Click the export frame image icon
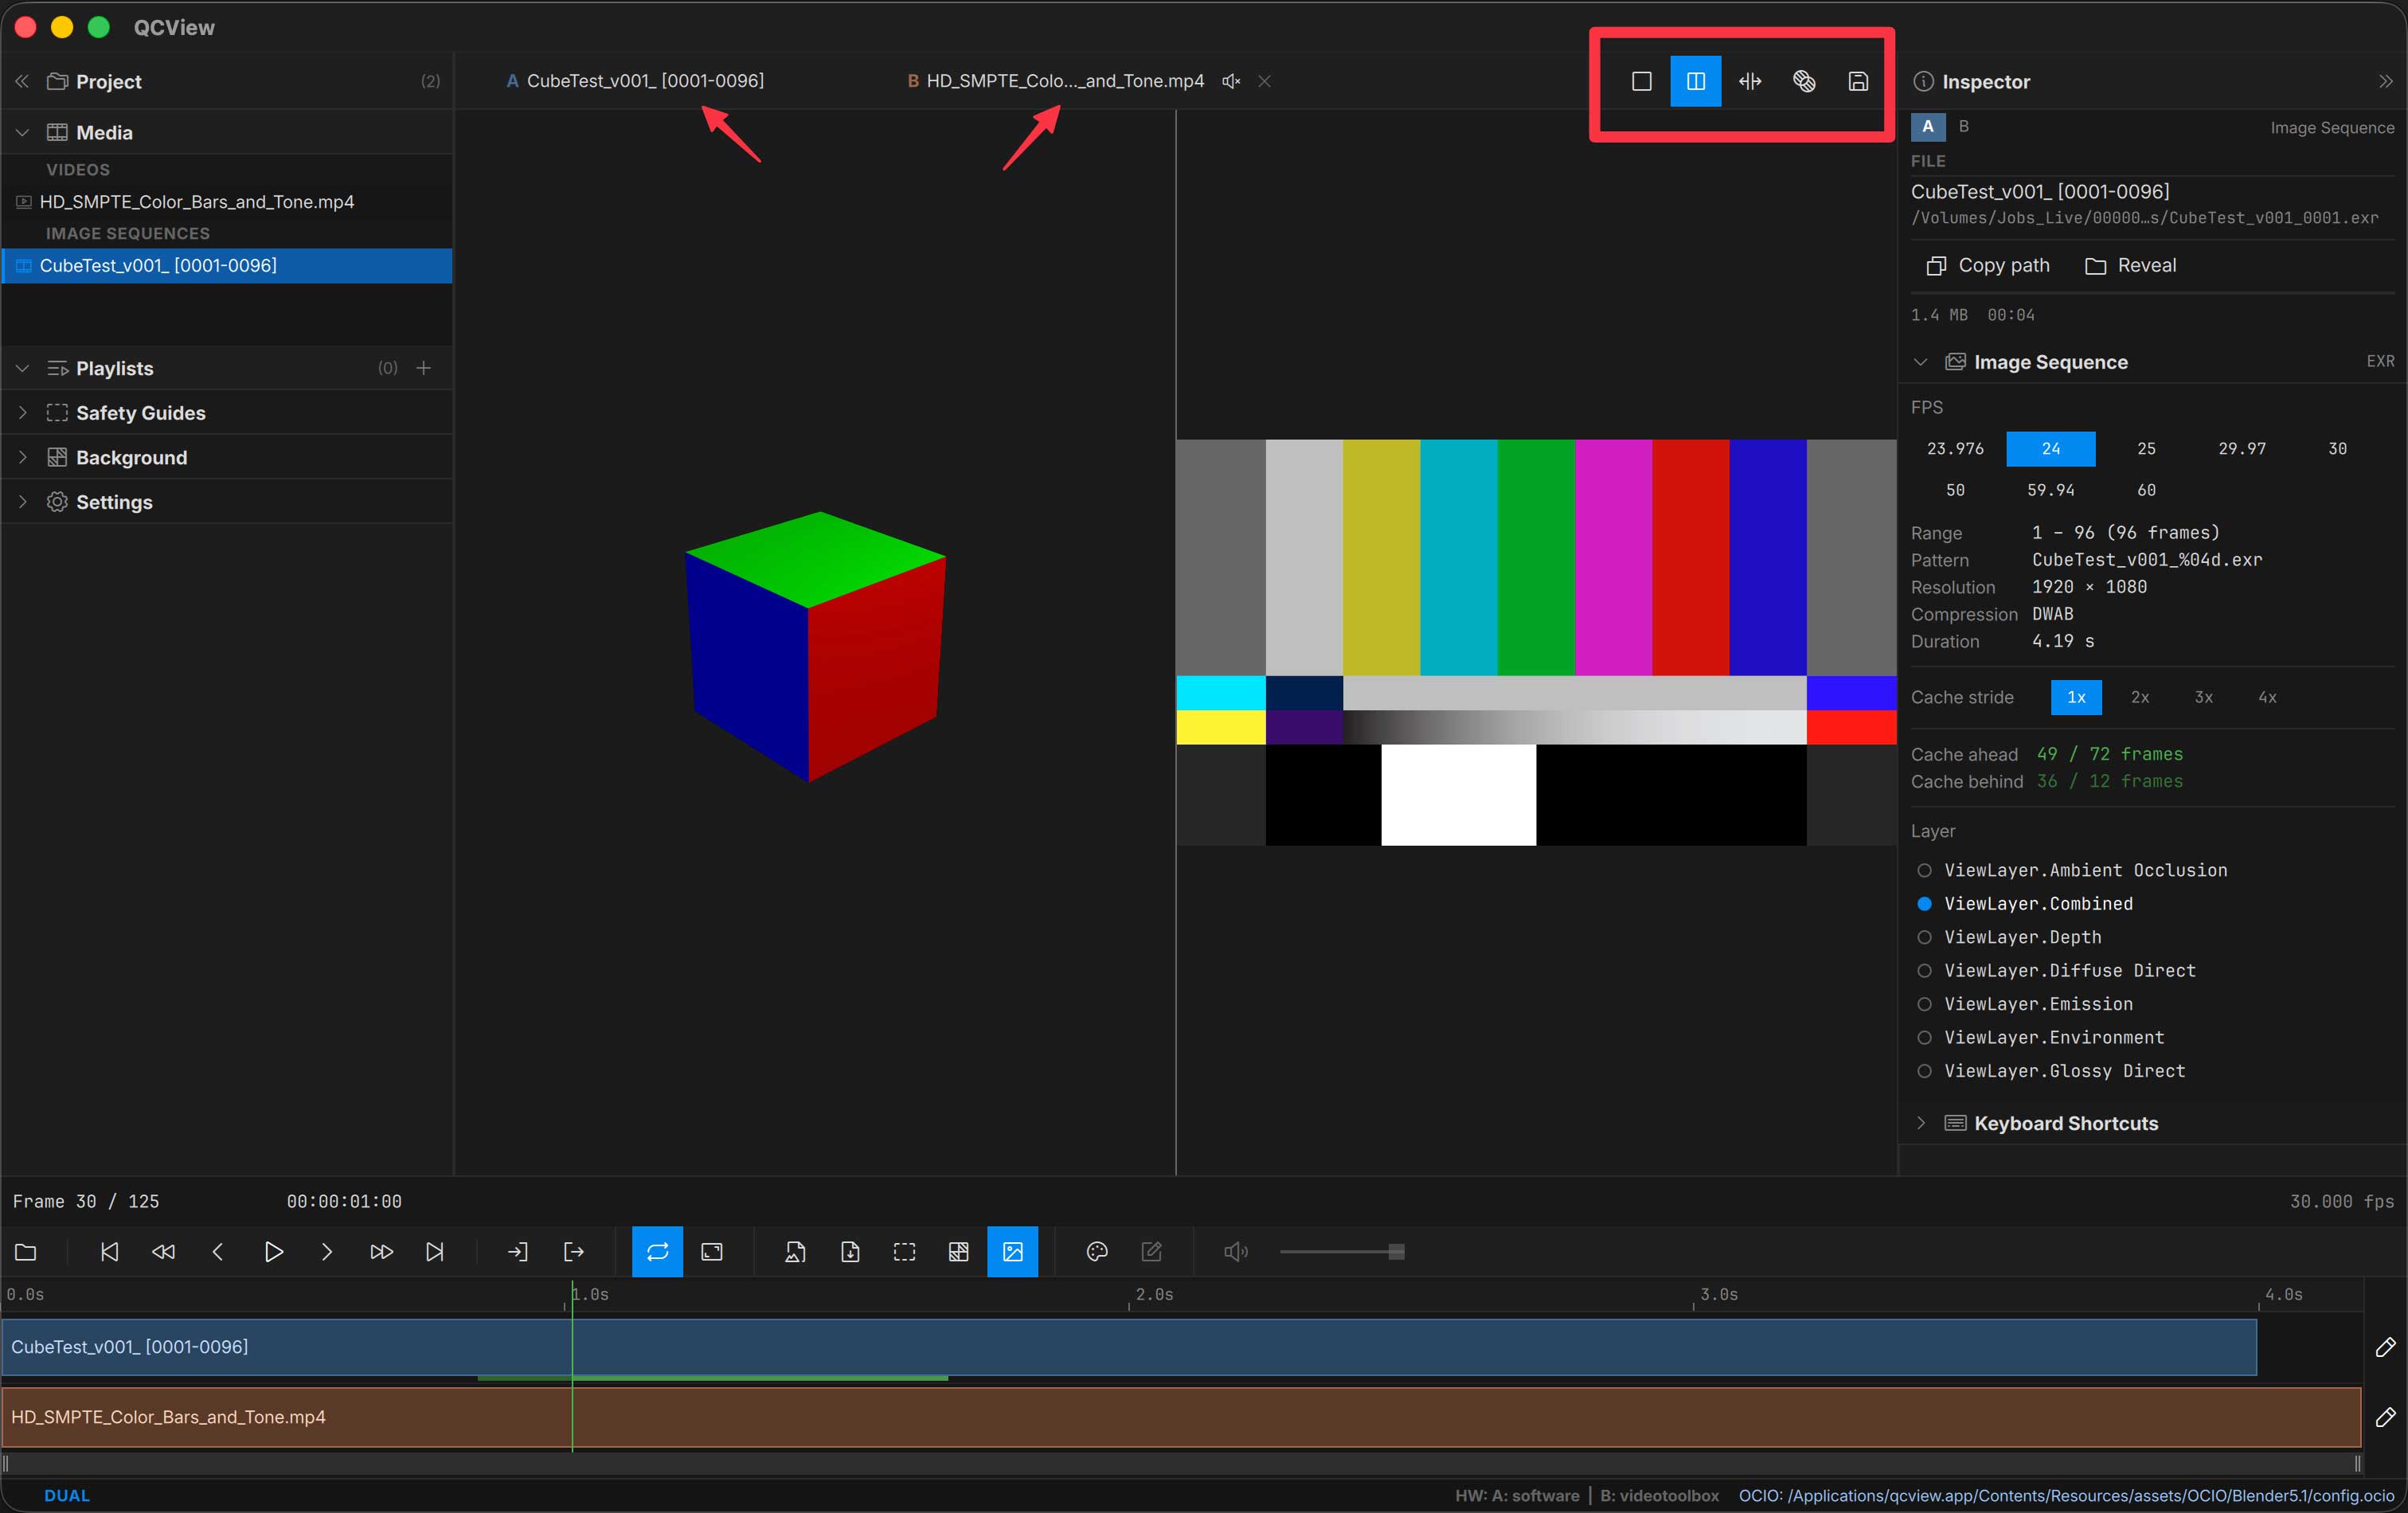The height and width of the screenshot is (1513, 2408). pos(795,1251)
